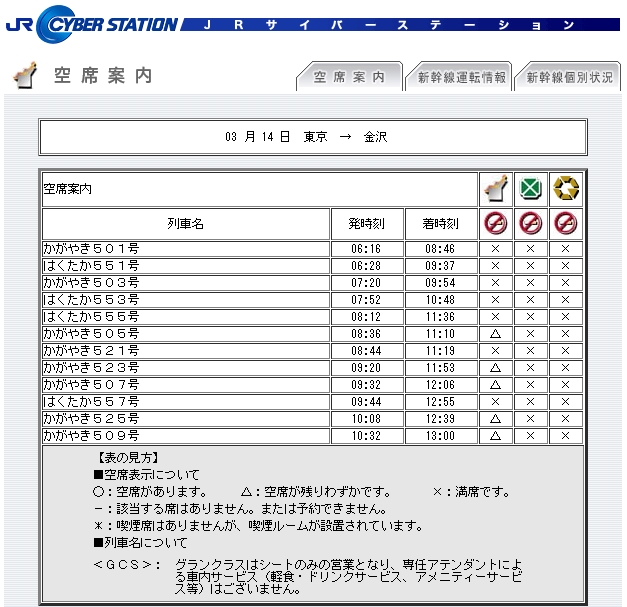Click the ■列車名について legend line
This screenshot has width=627, height=607.
tap(140, 543)
